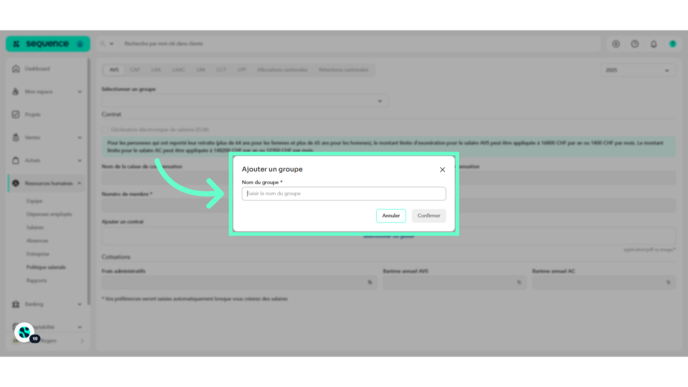The image size is (688, 387).
Task: Click the Ressources humaines icon
Action: pyautogui.click(x=16, y=183)
